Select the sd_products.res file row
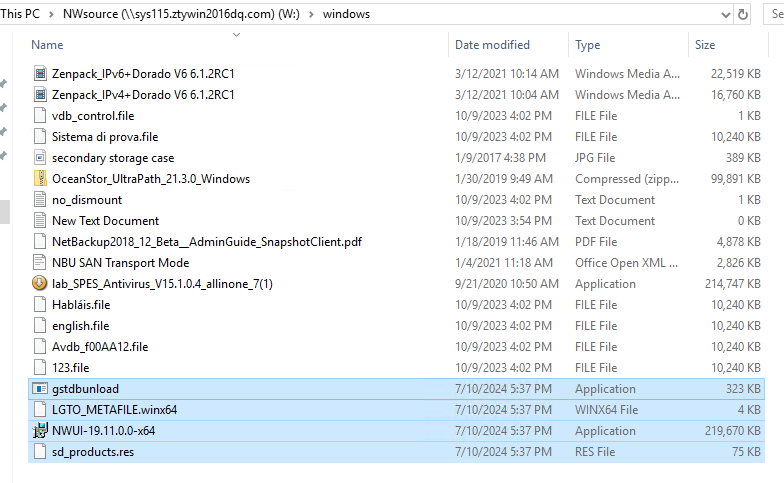This screenshot has width=784, height=483. pos(396,452)
